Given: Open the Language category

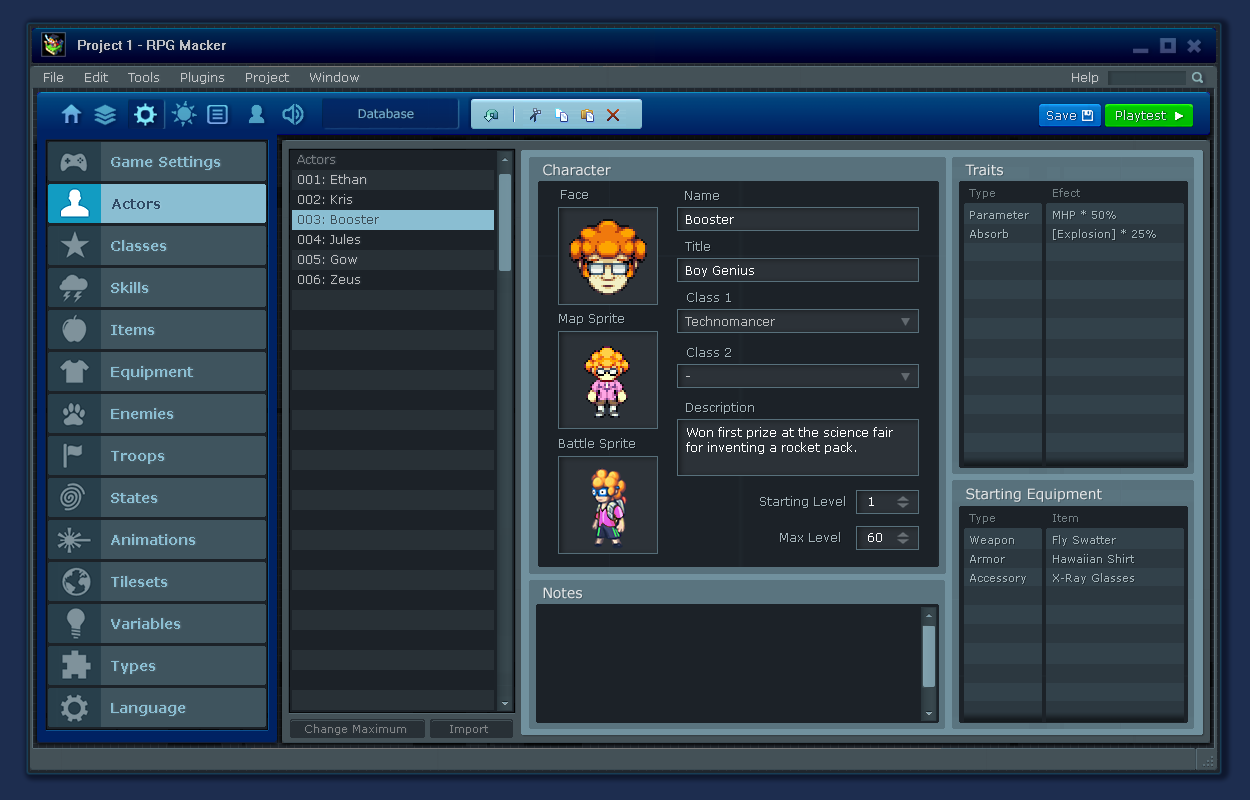Looking at the screenshot, I should click(157, 708).
